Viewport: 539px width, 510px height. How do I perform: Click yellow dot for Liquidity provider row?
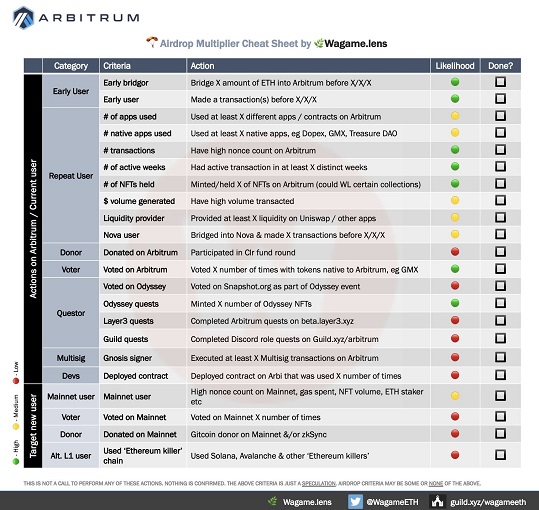pyautogui.click(x=455, y=218)
